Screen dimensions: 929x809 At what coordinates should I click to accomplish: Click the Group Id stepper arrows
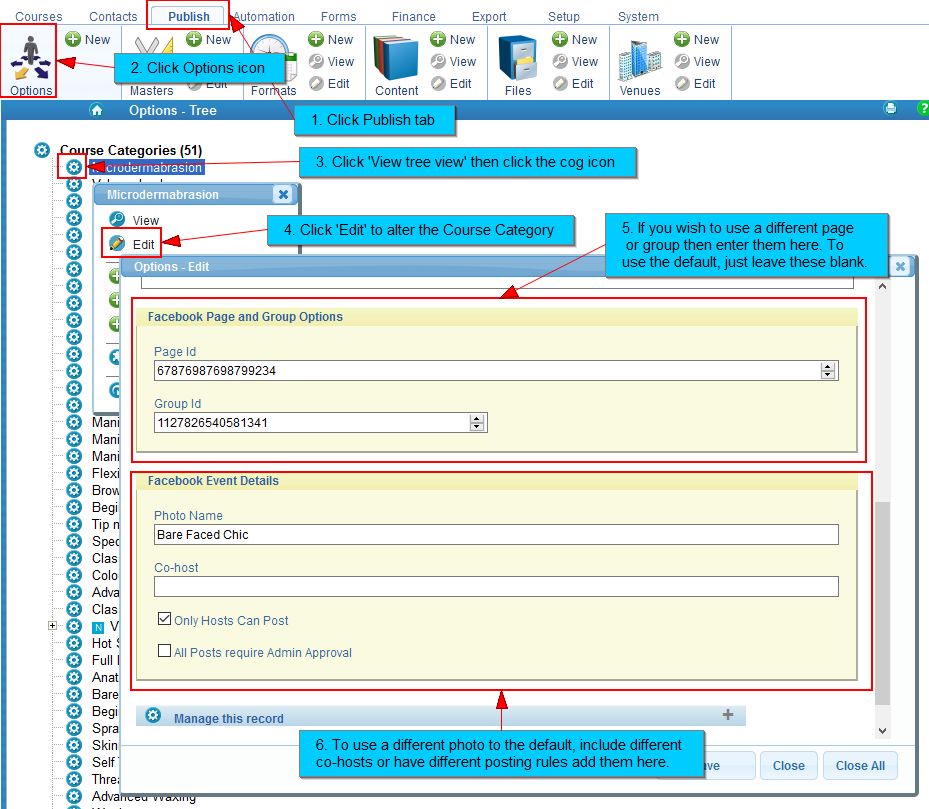[x=477, y=423]
